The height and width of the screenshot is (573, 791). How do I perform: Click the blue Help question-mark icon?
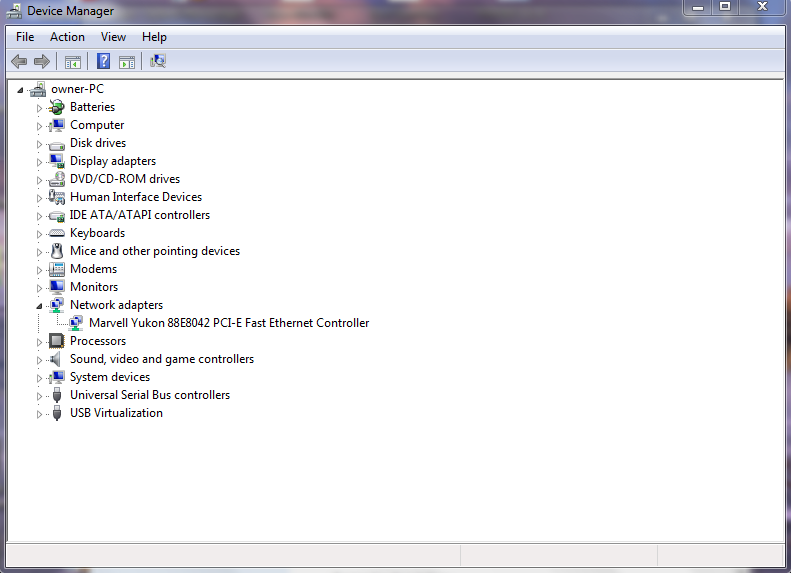pyautogui.click(x=103, y=62)
